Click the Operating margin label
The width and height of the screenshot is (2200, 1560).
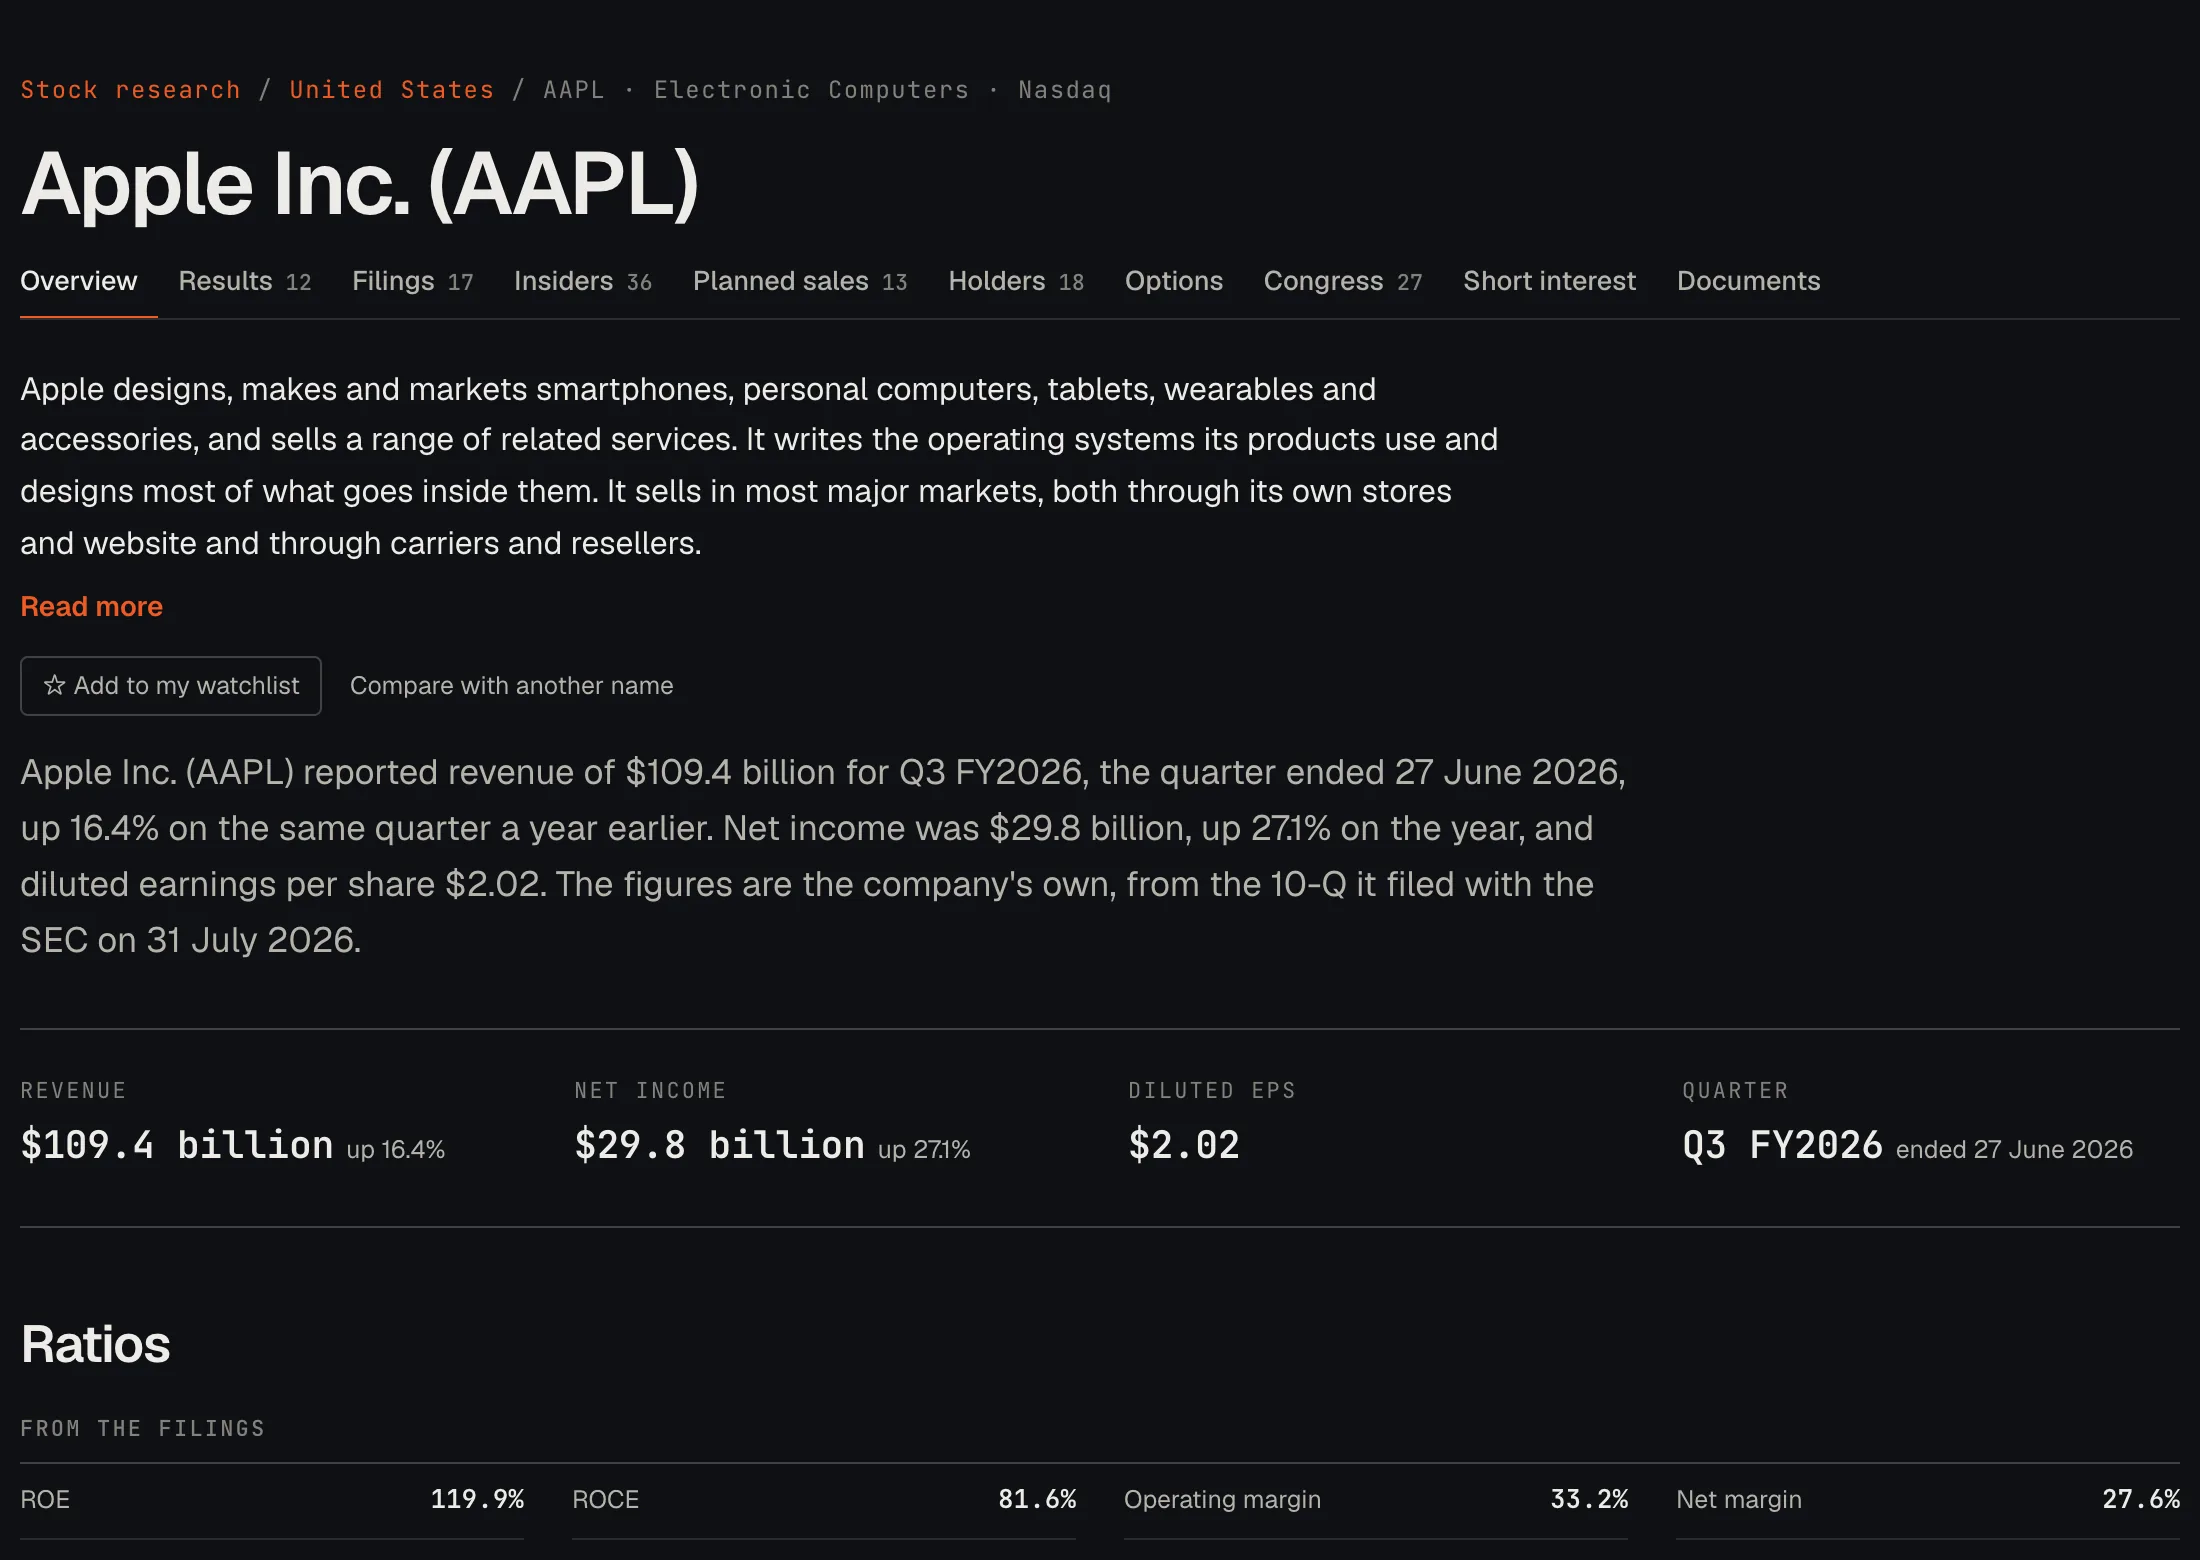click(x=1223, y=1500)
